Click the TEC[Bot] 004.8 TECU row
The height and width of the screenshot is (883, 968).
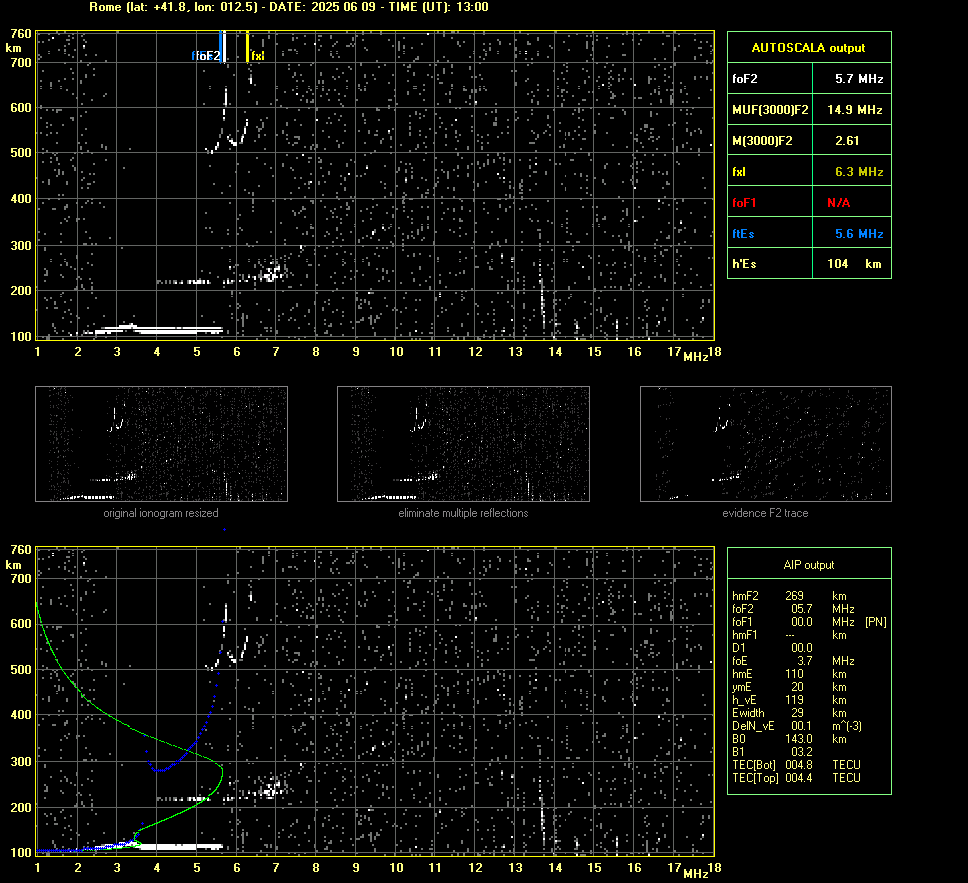point(796,764)
